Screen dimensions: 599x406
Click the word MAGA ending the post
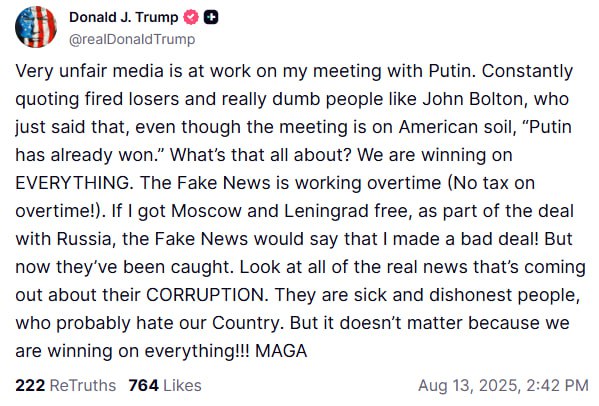281,351
